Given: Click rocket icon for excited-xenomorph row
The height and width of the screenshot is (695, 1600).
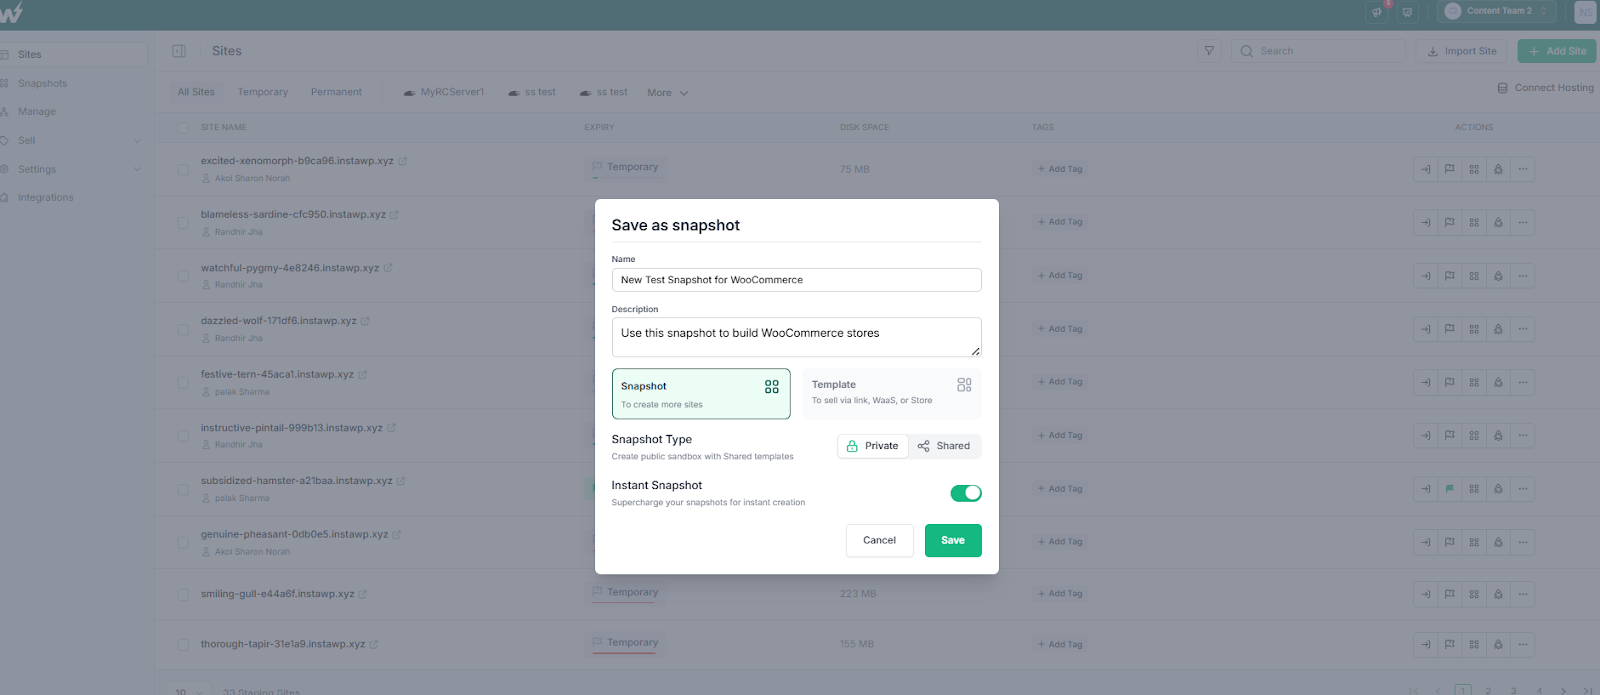Looking at the screenshot, I should pyautogui.click(x=1498, y=169).
